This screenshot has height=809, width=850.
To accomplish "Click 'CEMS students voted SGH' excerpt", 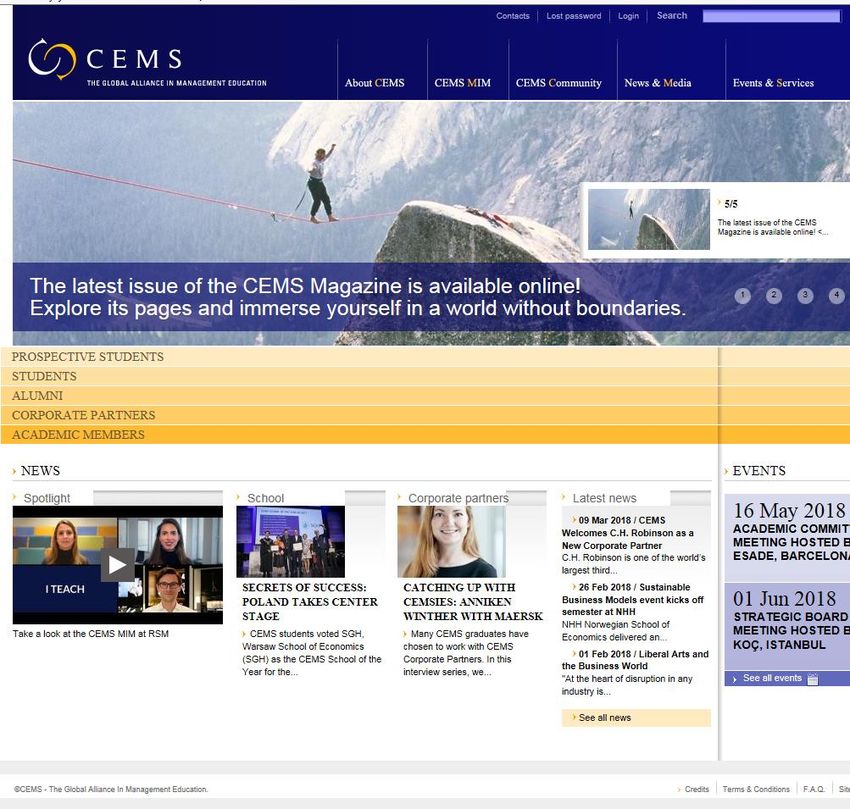I will tap(312, 653).
